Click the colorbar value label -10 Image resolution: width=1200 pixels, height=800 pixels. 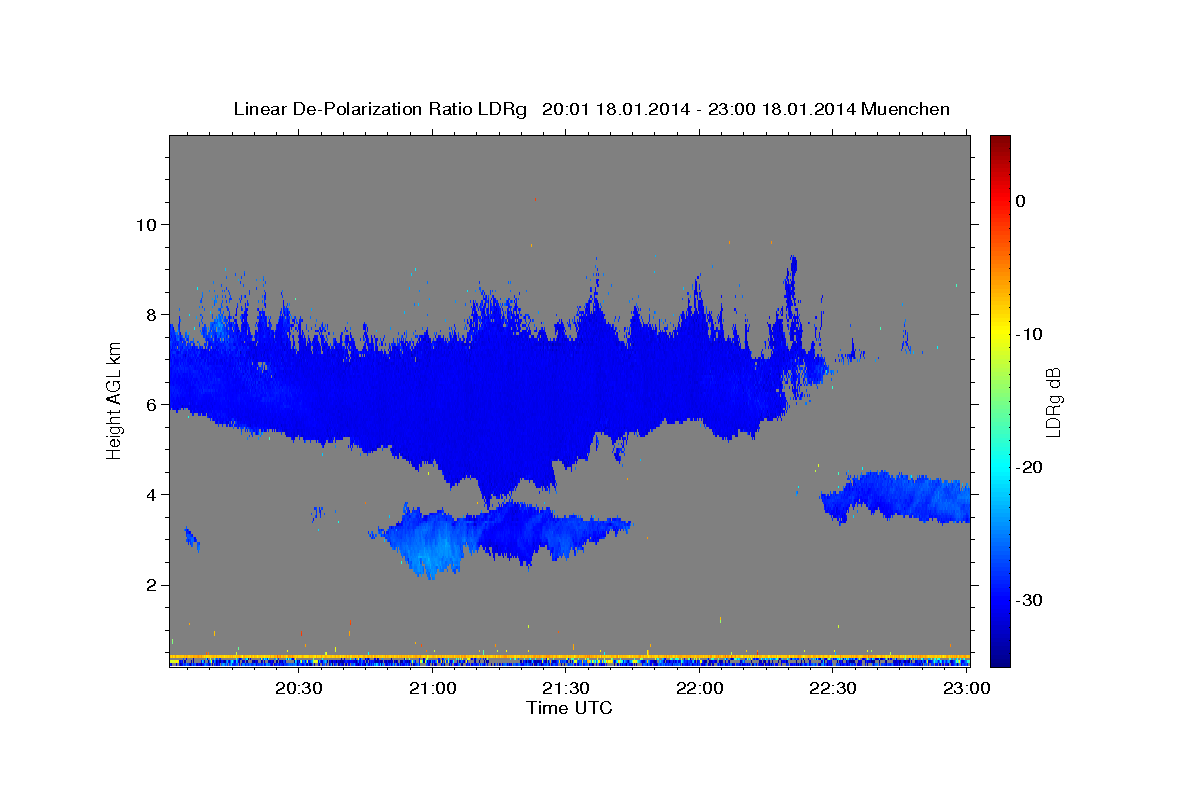(1030, 334)
